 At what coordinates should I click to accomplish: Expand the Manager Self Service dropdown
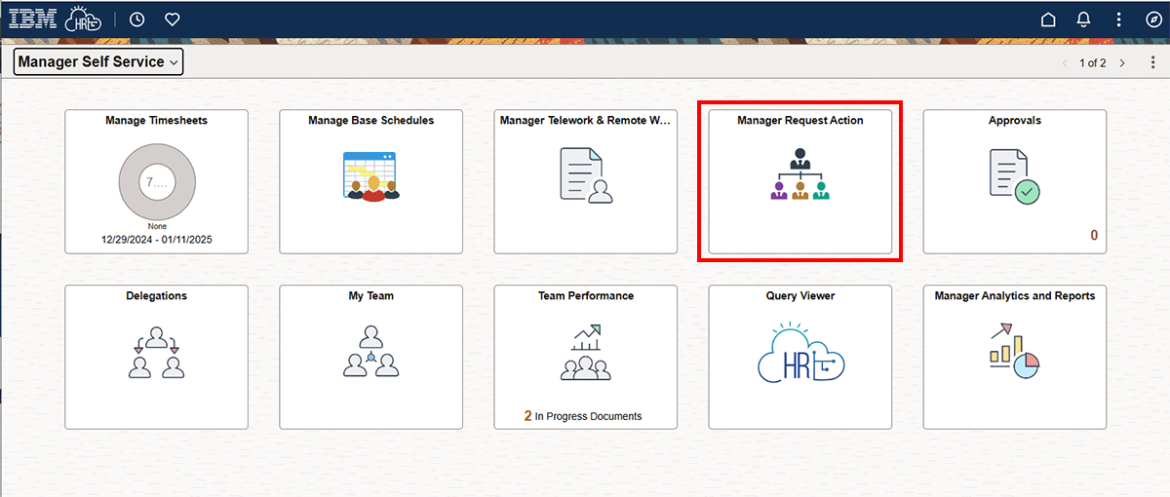pyautogui.click(x=98, y=62)
